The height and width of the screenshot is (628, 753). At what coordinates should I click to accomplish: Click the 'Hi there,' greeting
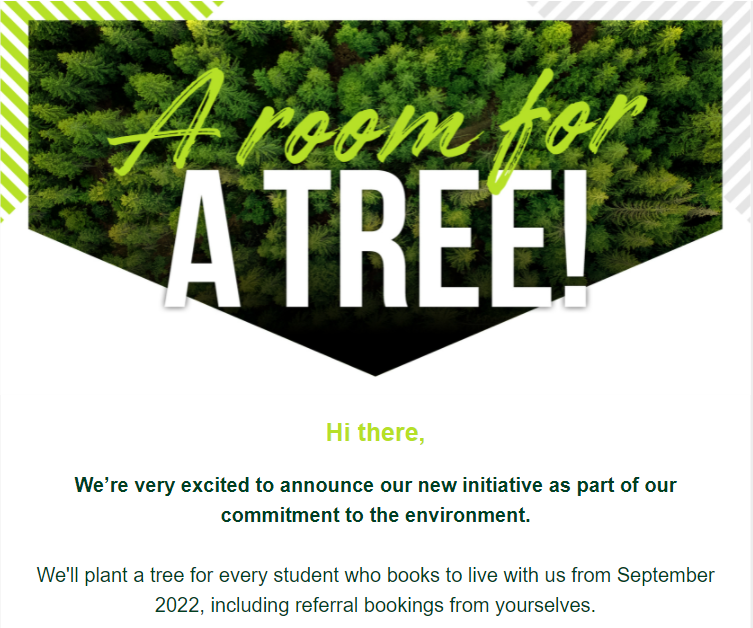[x=376, y=433]
